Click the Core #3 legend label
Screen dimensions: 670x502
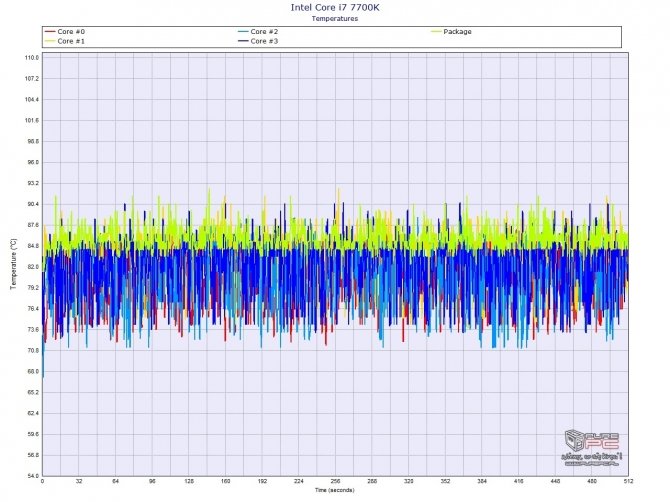pos(264,41)
